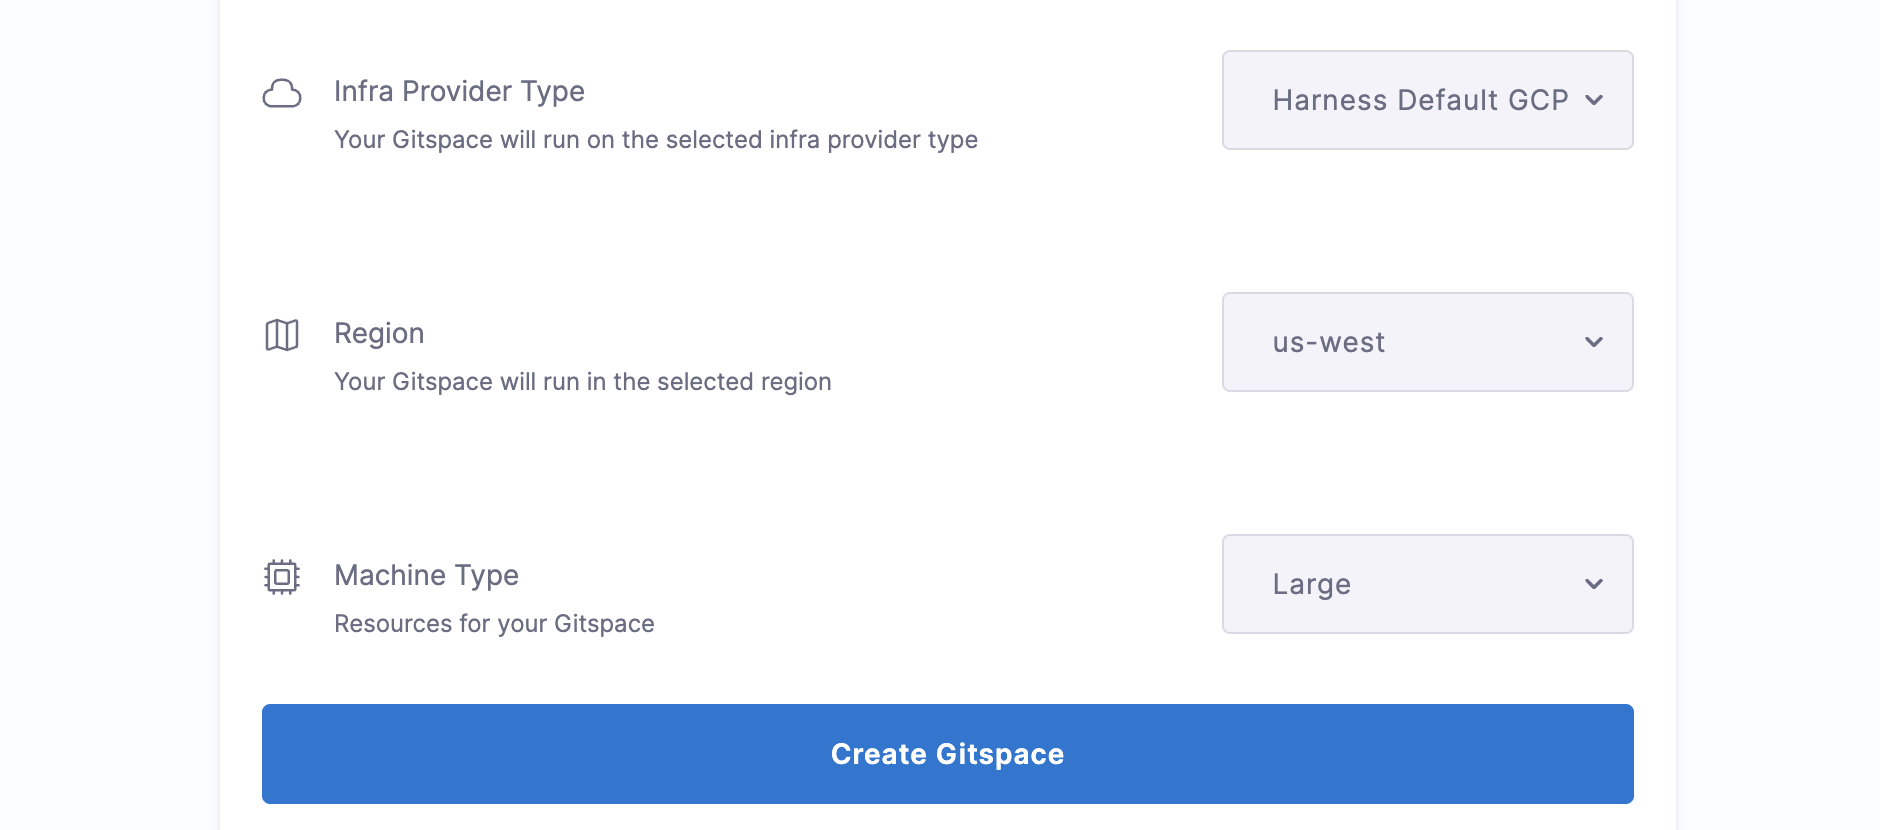Click the 'us-west' selected value text
The height and width of the screenshot is (830, 1880).
click(x=1328, y=342)
